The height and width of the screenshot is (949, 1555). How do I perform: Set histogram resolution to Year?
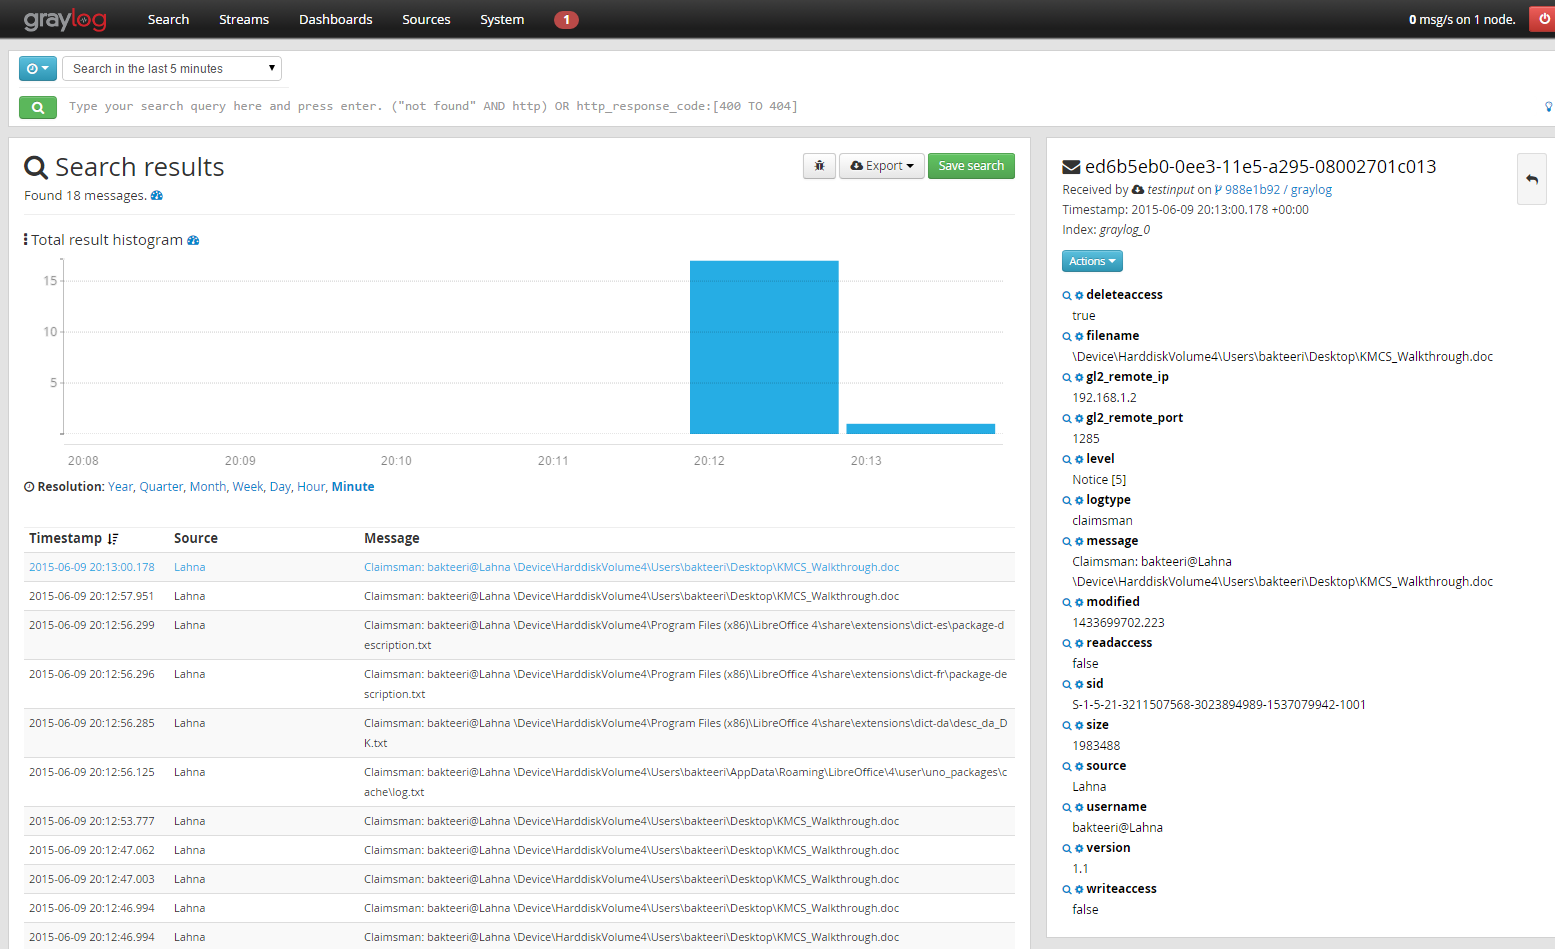tap(120, 487)
